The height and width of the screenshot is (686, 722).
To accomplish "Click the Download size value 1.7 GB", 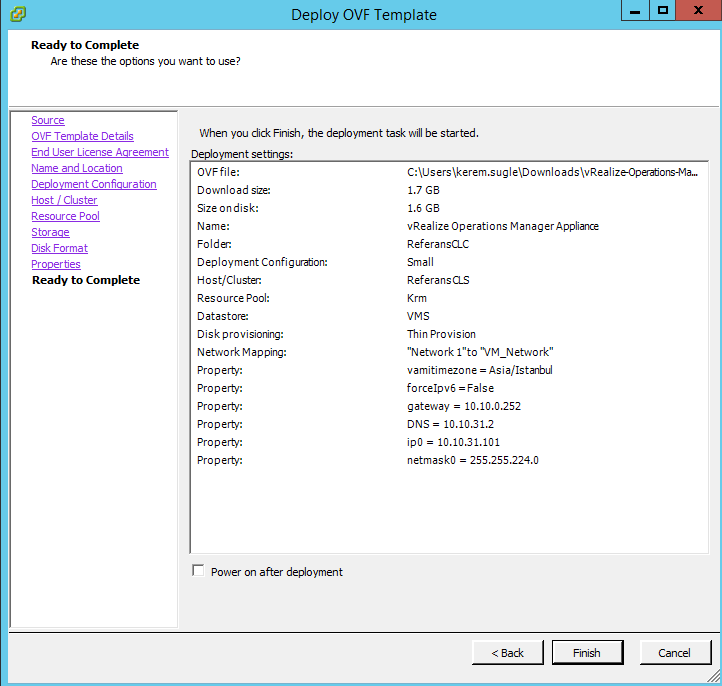I will pos(423,190).
